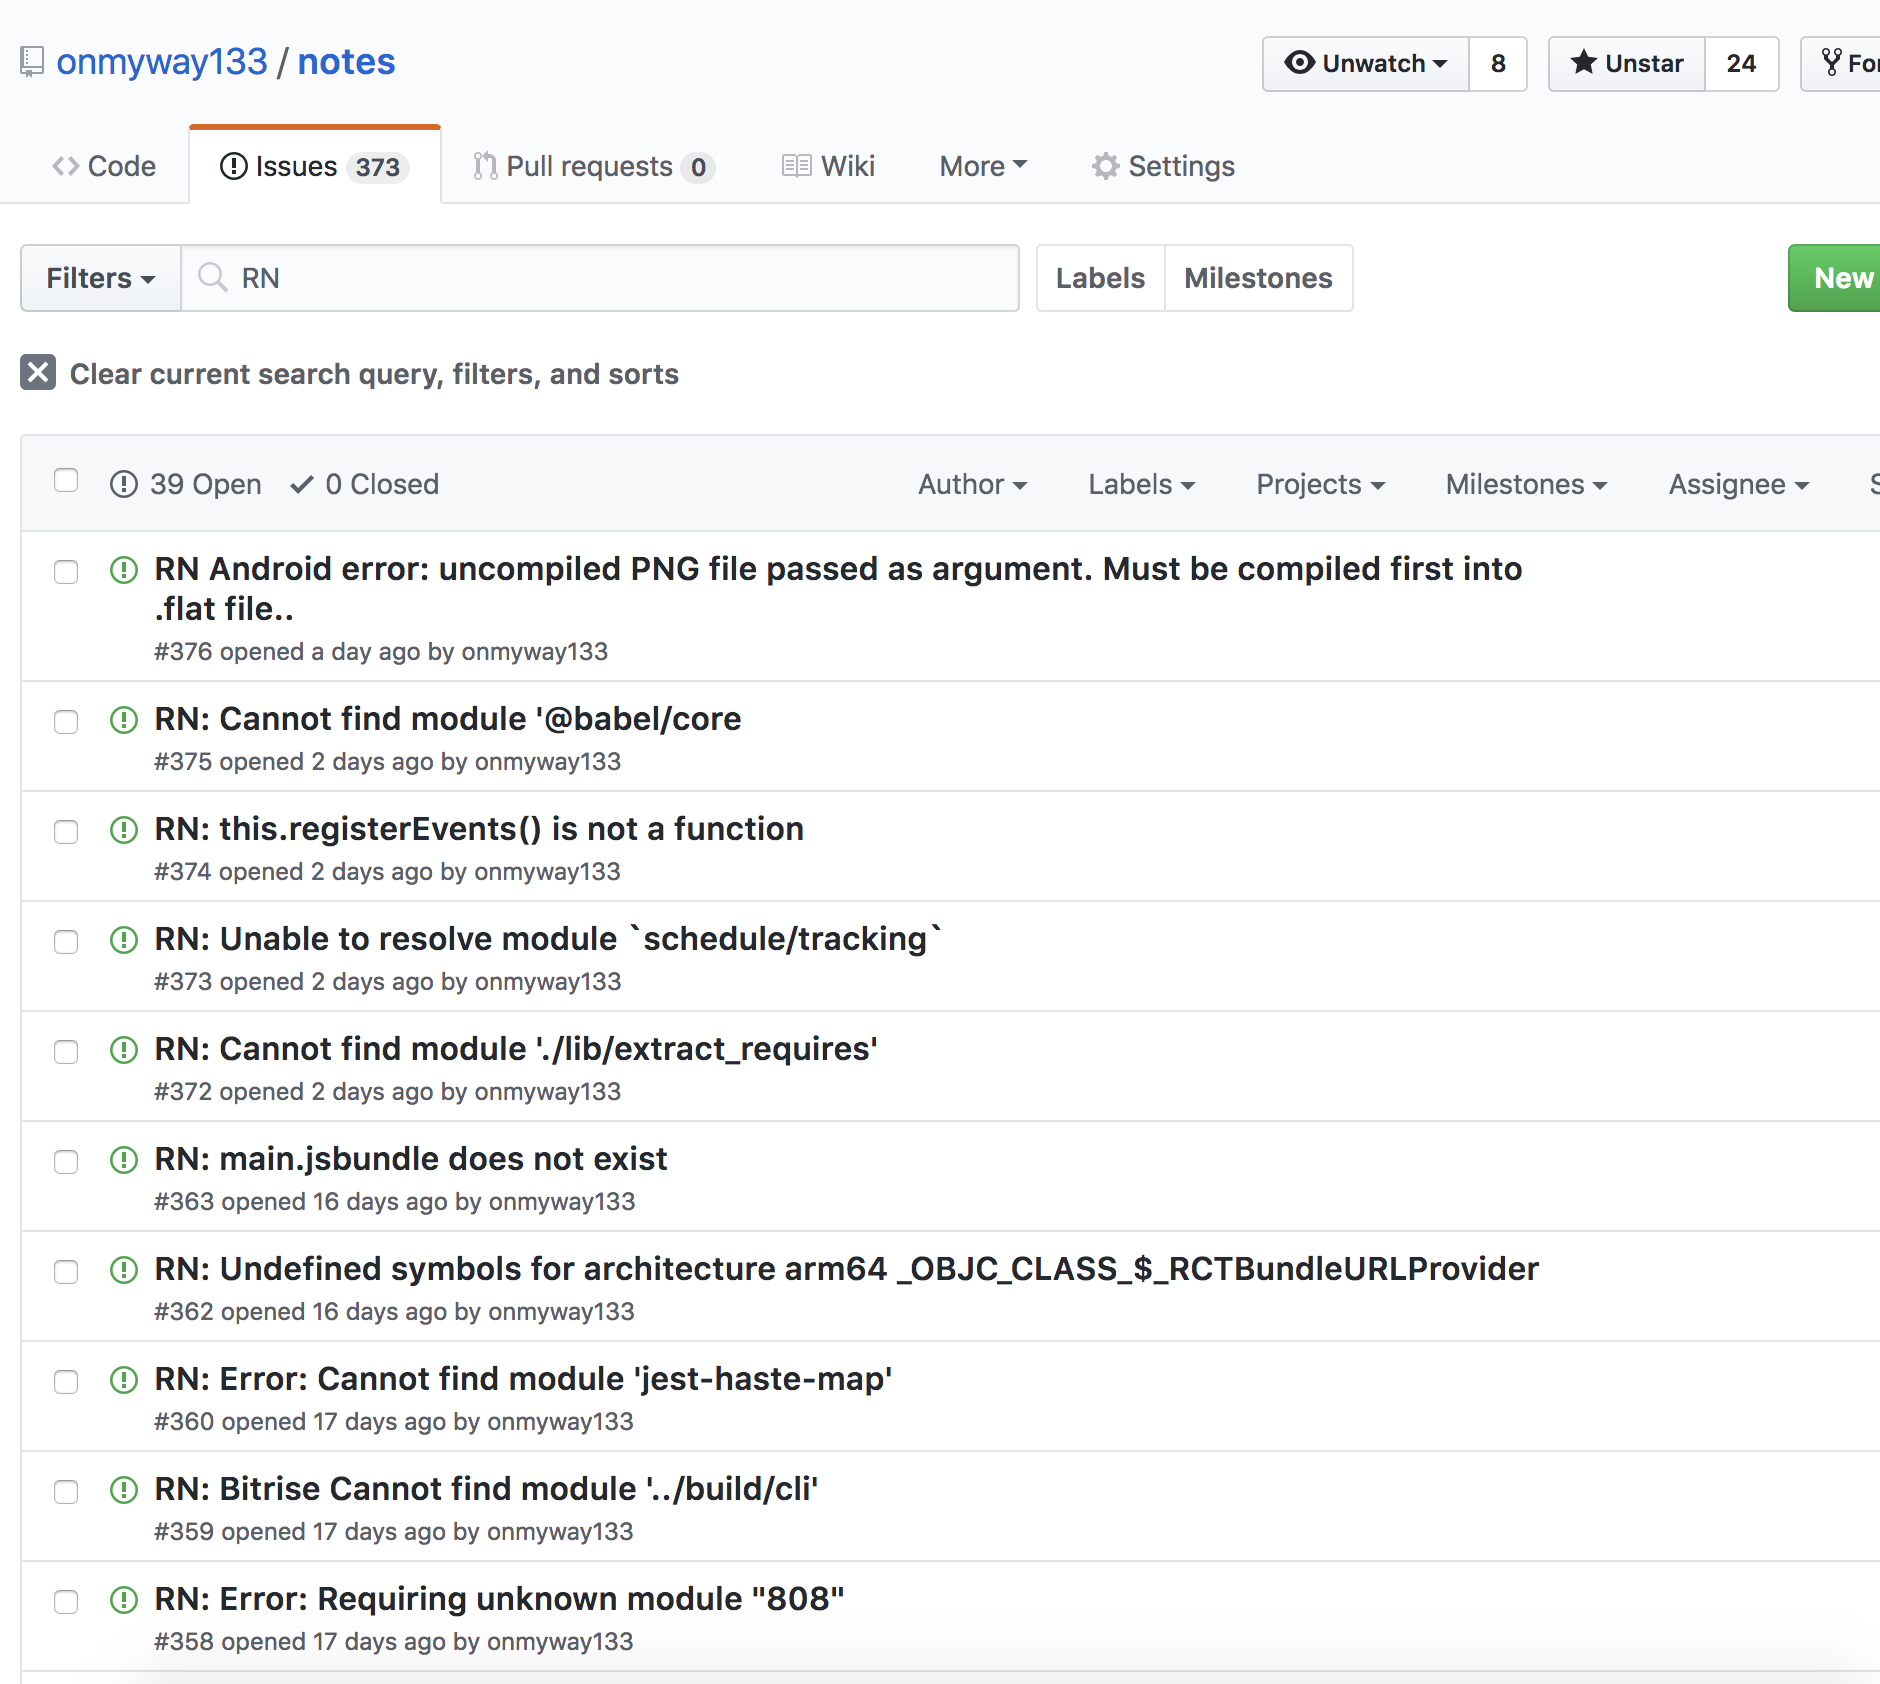This screenshot has height=1684, width=1880.
Task: Click the magnifier icon in the search box
Action: tap(211, 277)
